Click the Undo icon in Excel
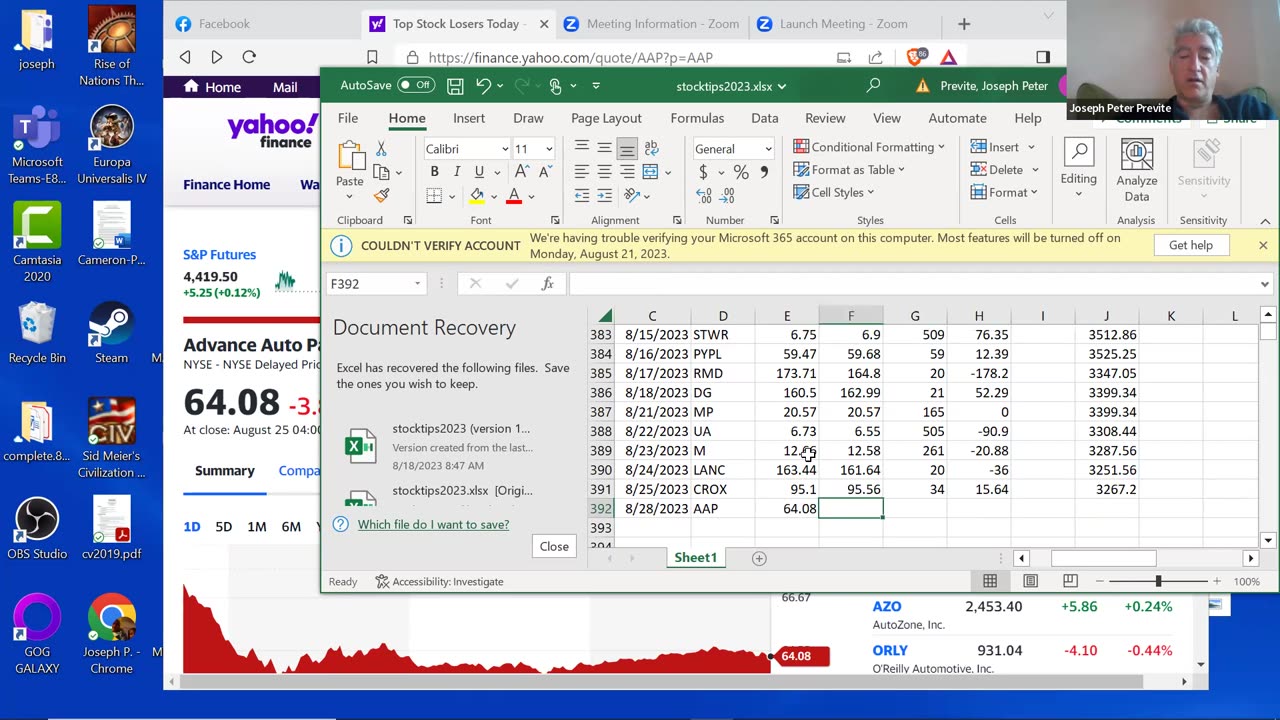The image size is (1280, 720). click(483, 86)
